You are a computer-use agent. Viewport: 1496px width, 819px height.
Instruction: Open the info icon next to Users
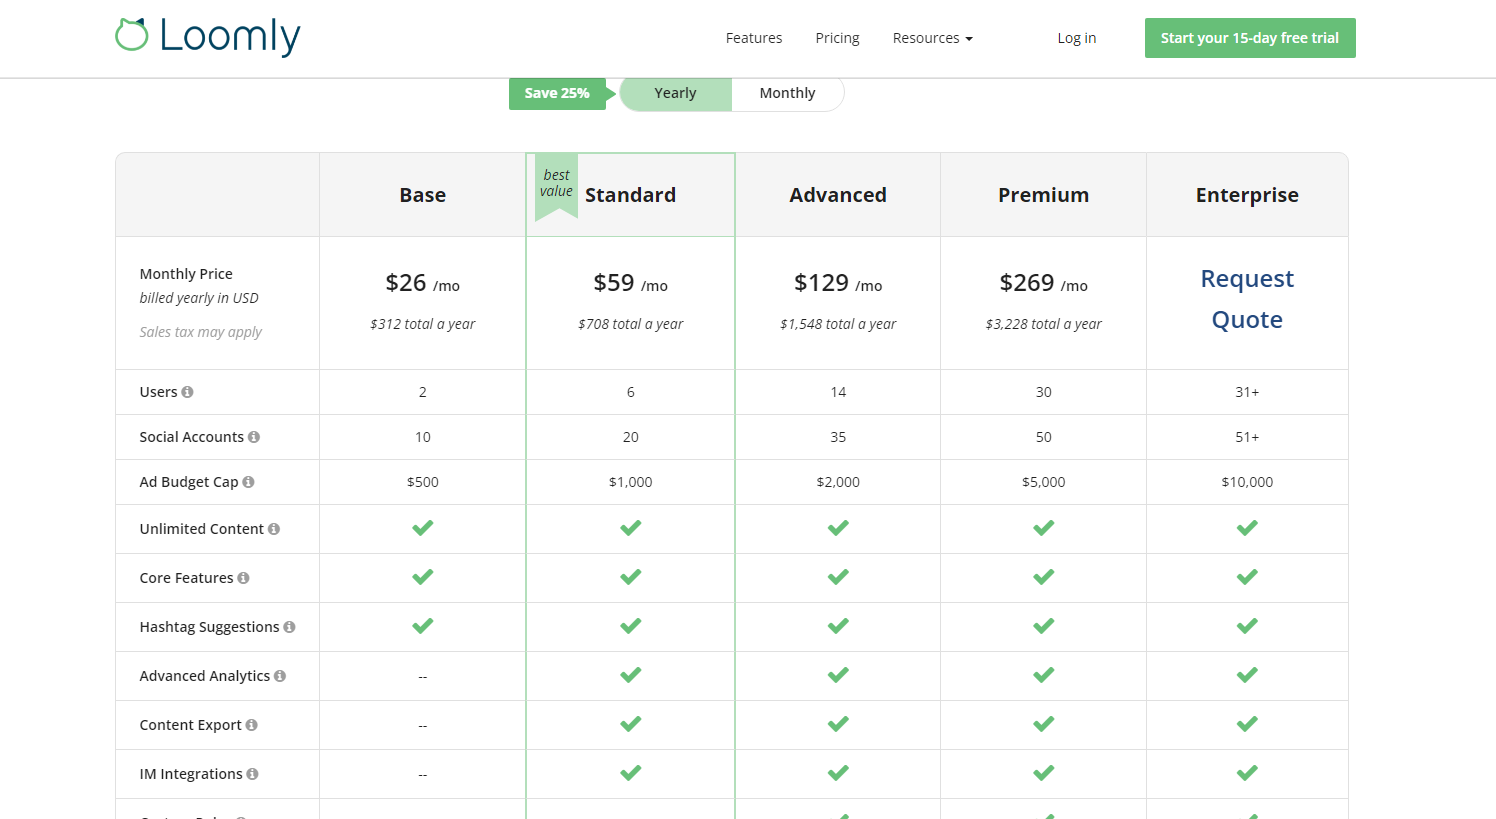(187, 392)
